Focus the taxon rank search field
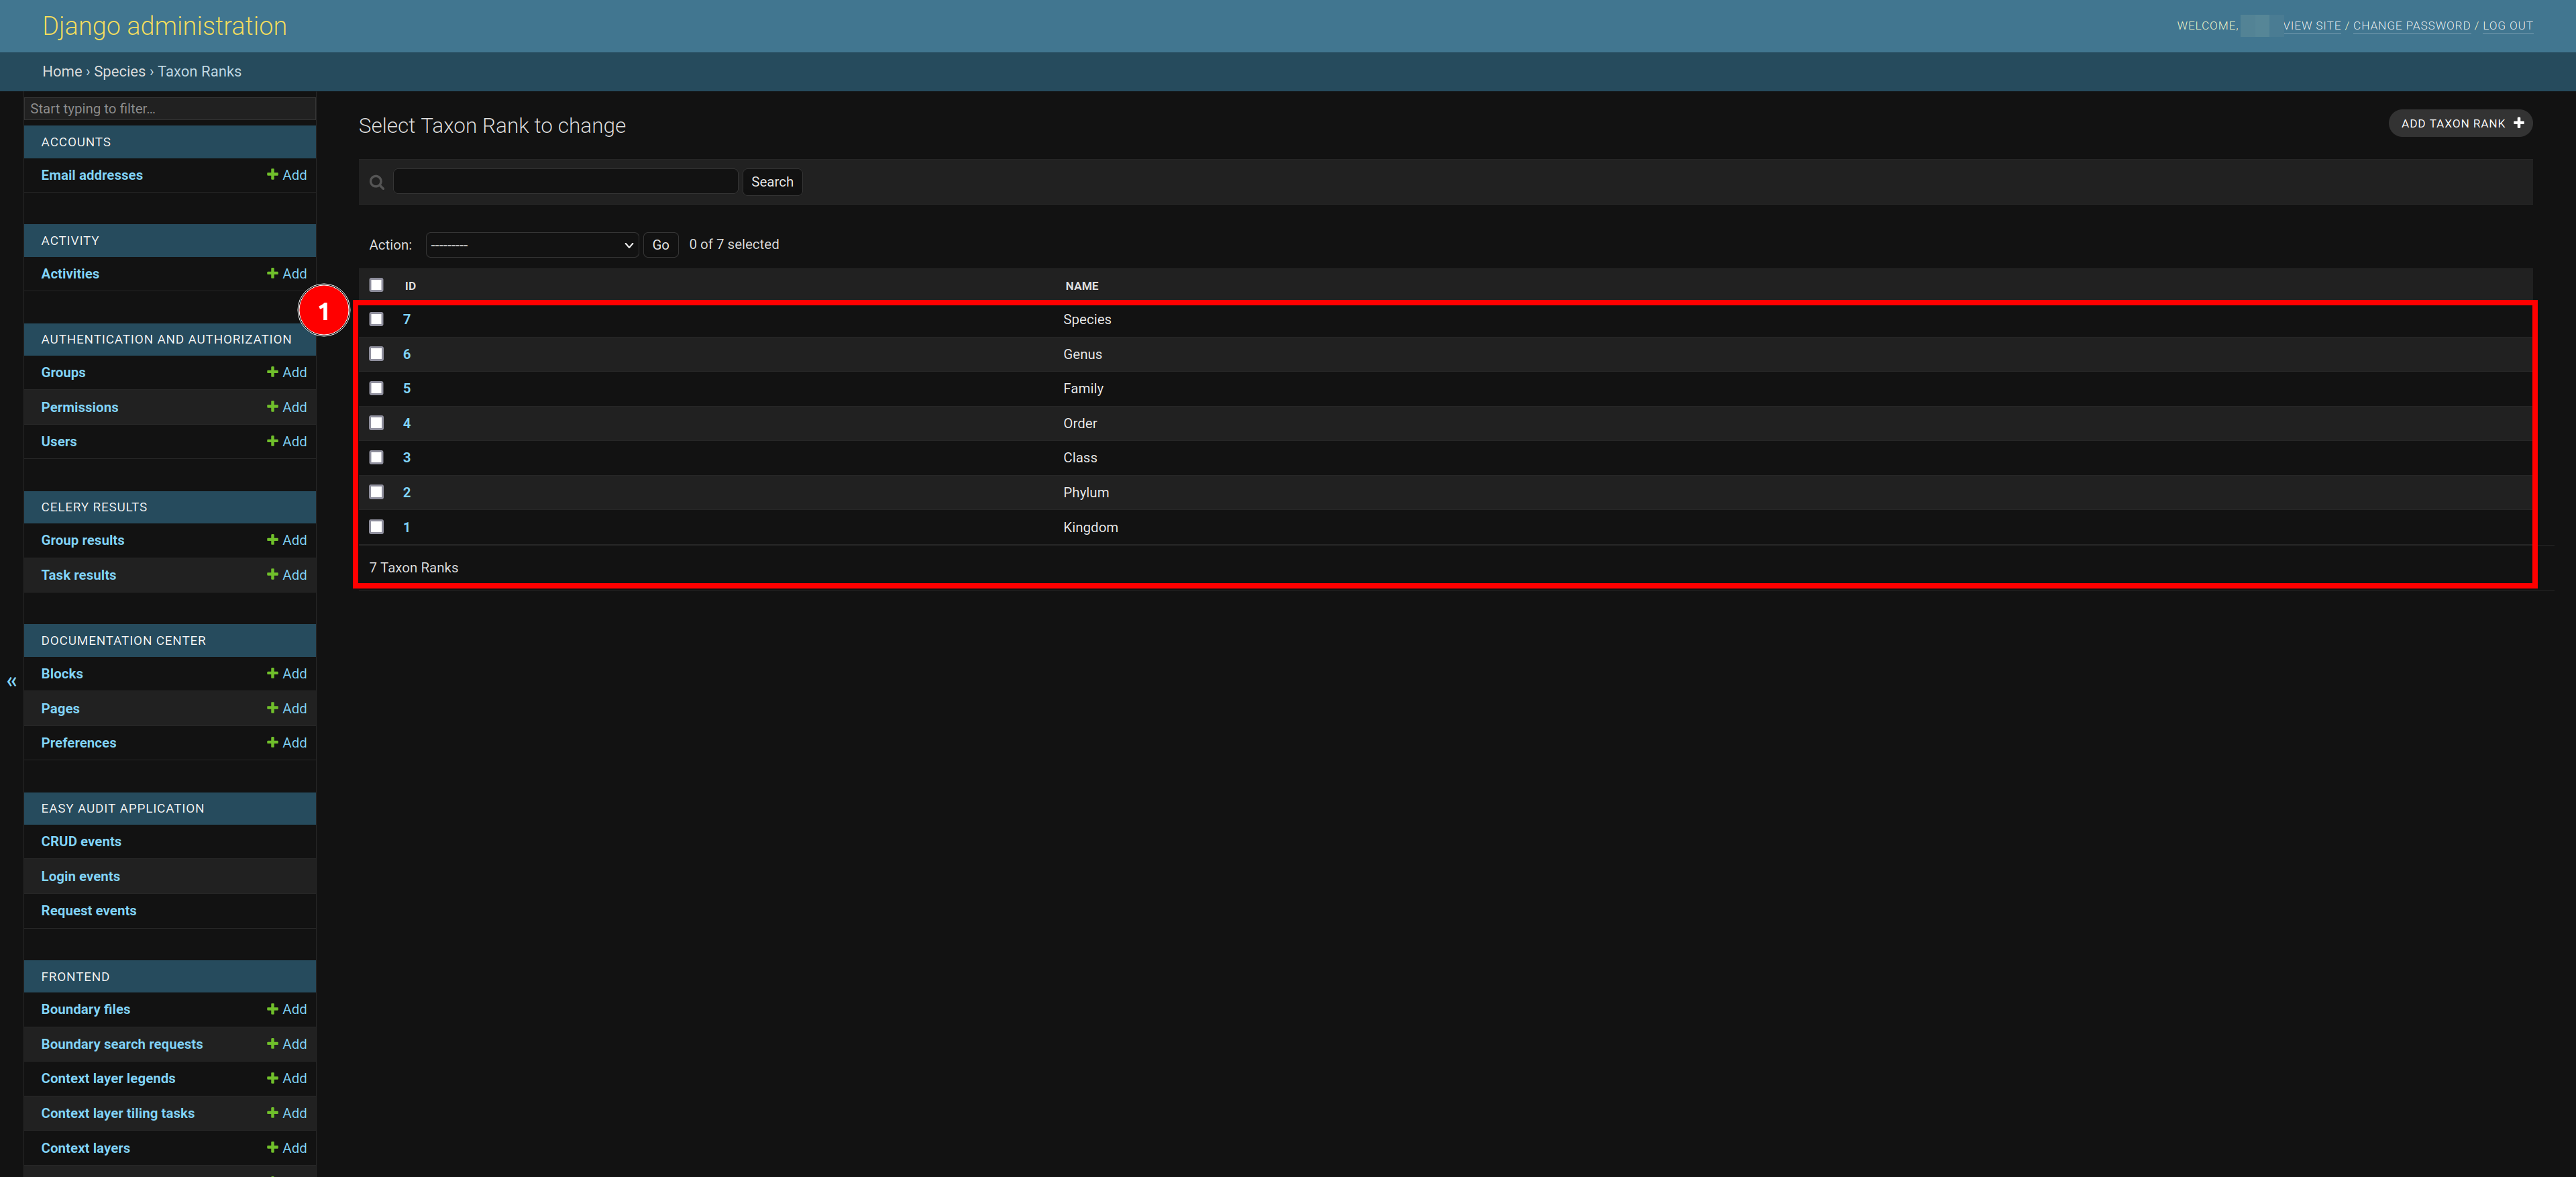The image size is (2576, 1177). (566, 182)
